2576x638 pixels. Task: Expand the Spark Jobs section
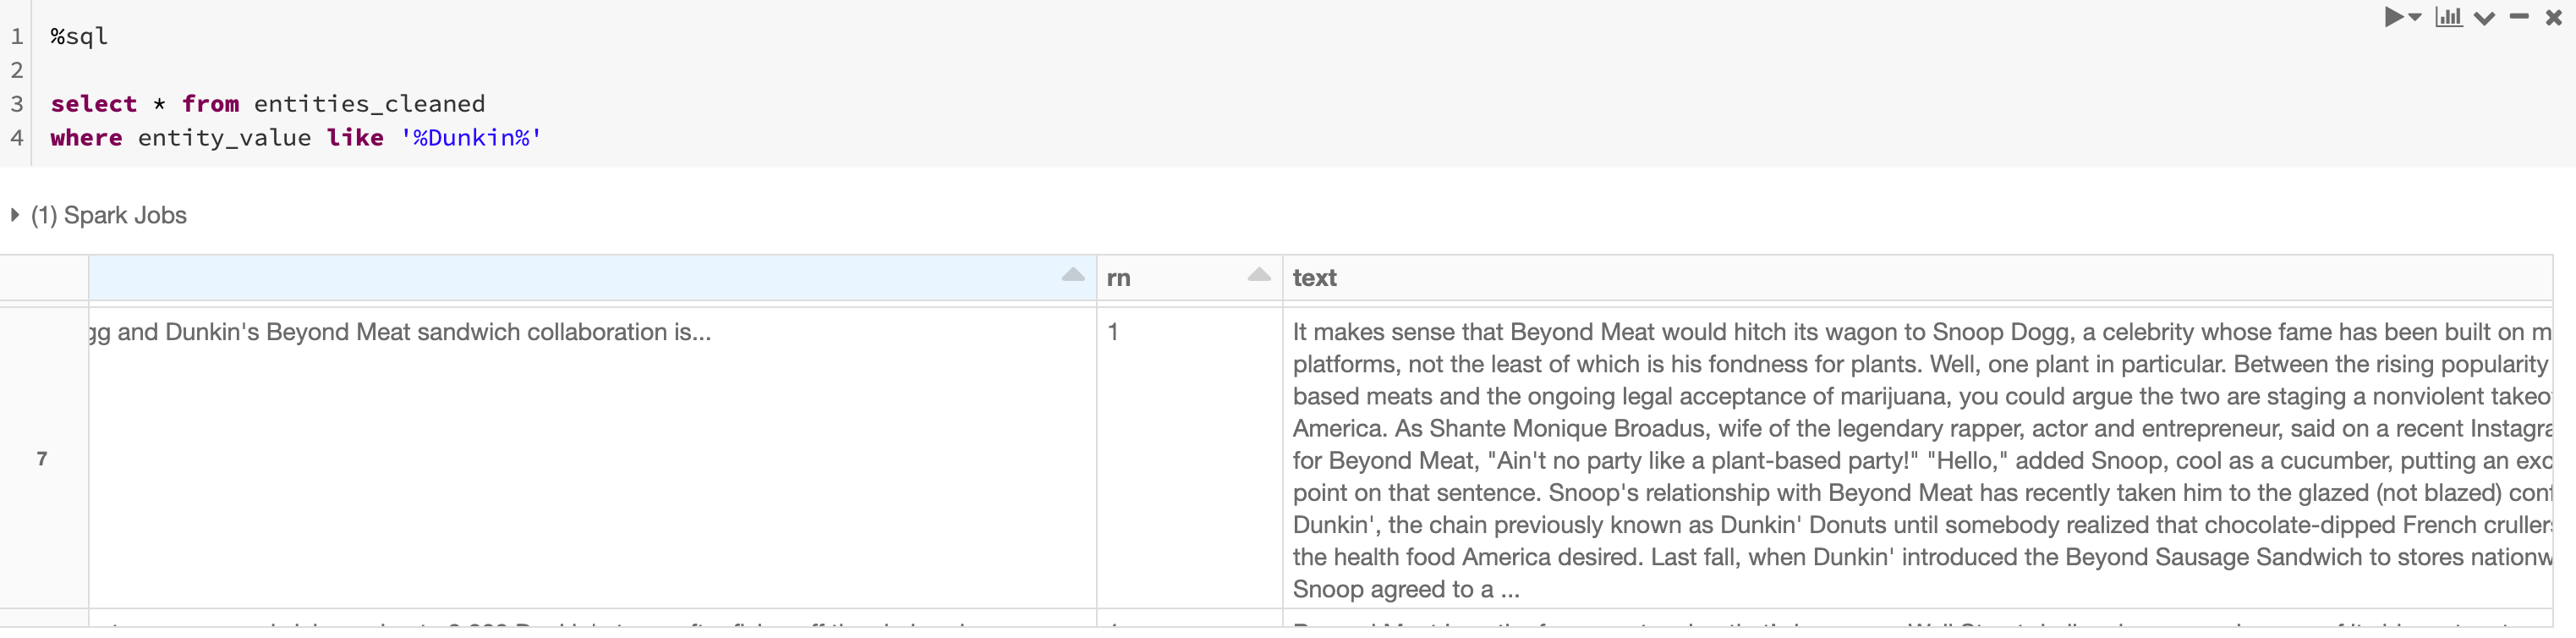pyautogui.click(x=15, y=215)
